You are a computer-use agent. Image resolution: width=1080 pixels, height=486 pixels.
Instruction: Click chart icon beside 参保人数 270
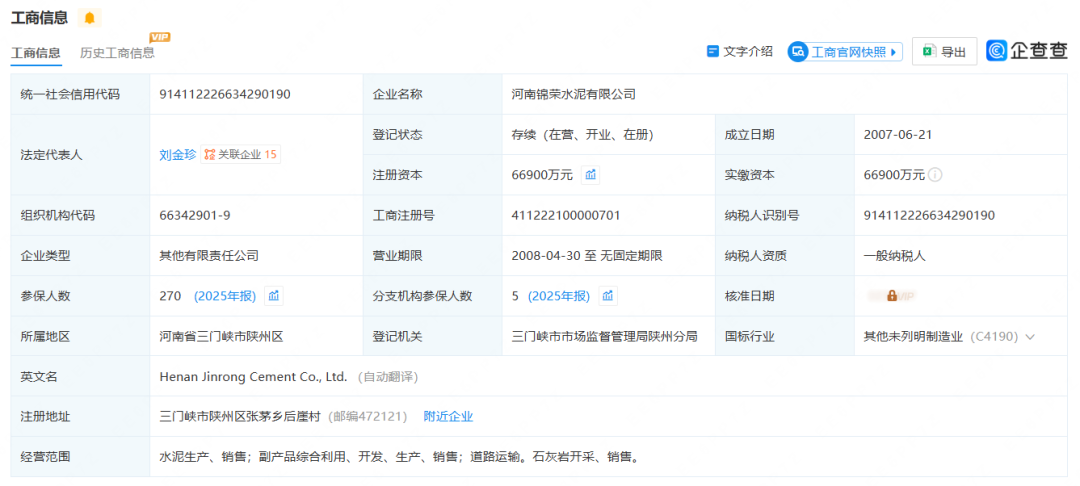pyautogui.click(x=274, y=296)
